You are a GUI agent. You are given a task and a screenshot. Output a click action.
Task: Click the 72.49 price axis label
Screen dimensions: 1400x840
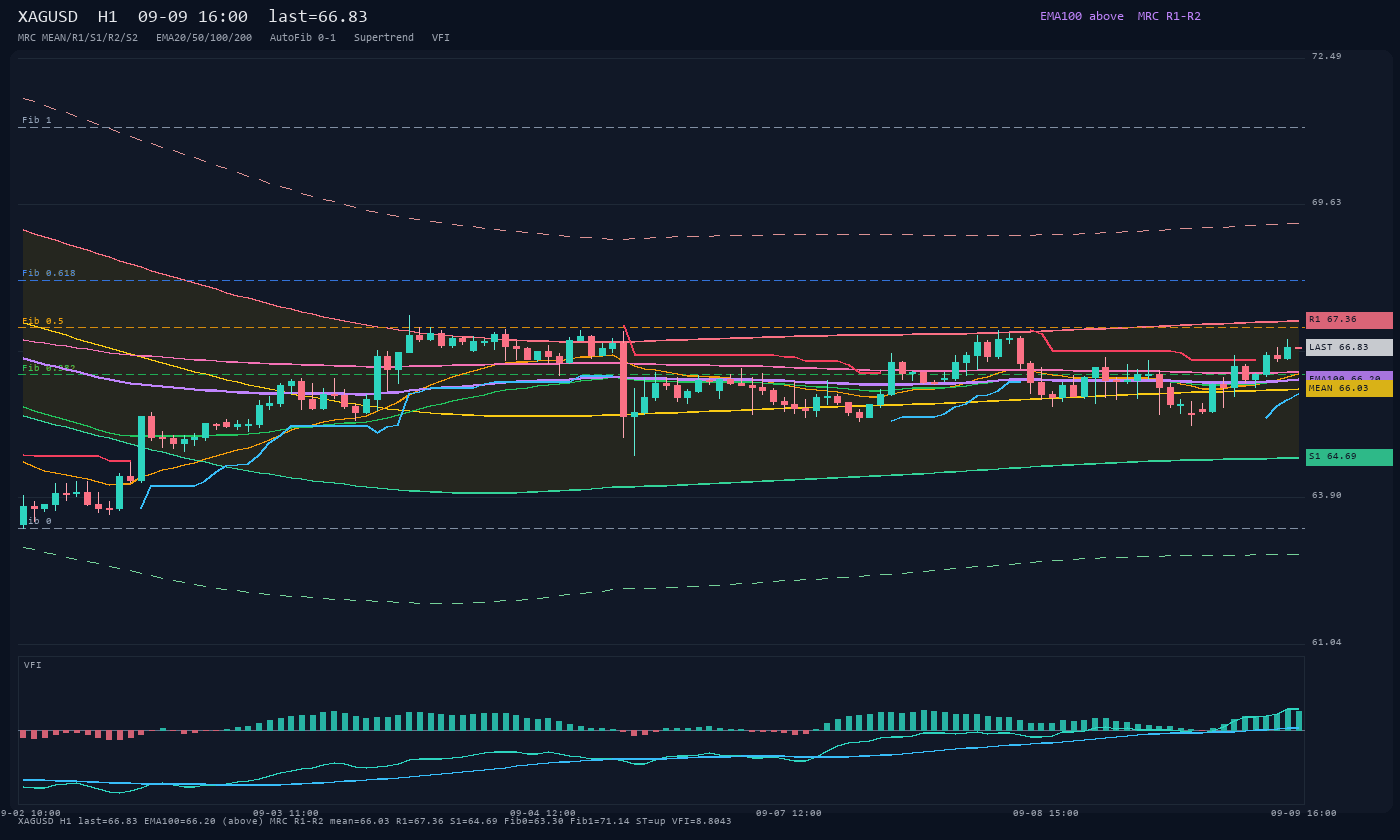[1327, 56]
